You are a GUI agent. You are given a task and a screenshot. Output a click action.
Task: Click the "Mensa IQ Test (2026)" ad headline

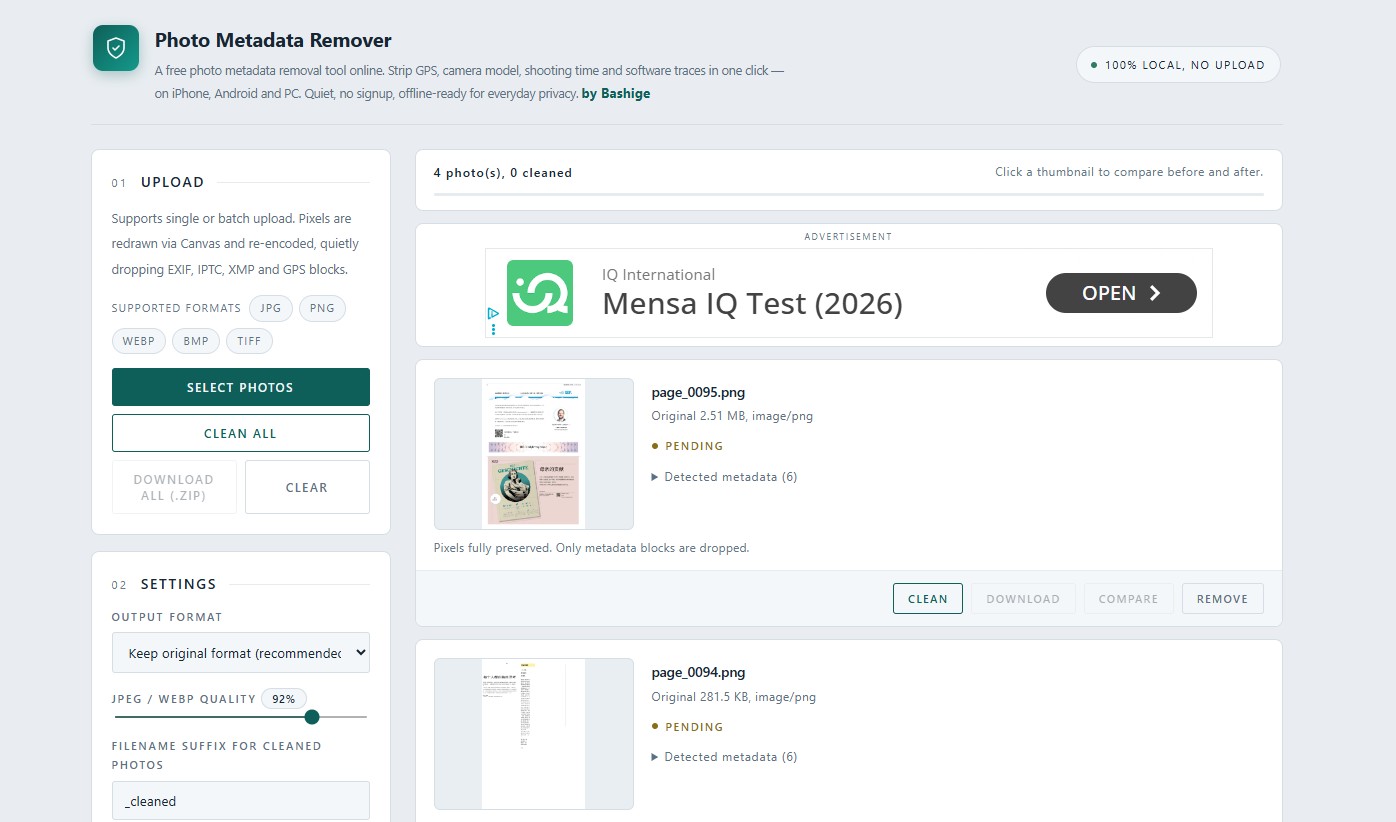(752, 304)
